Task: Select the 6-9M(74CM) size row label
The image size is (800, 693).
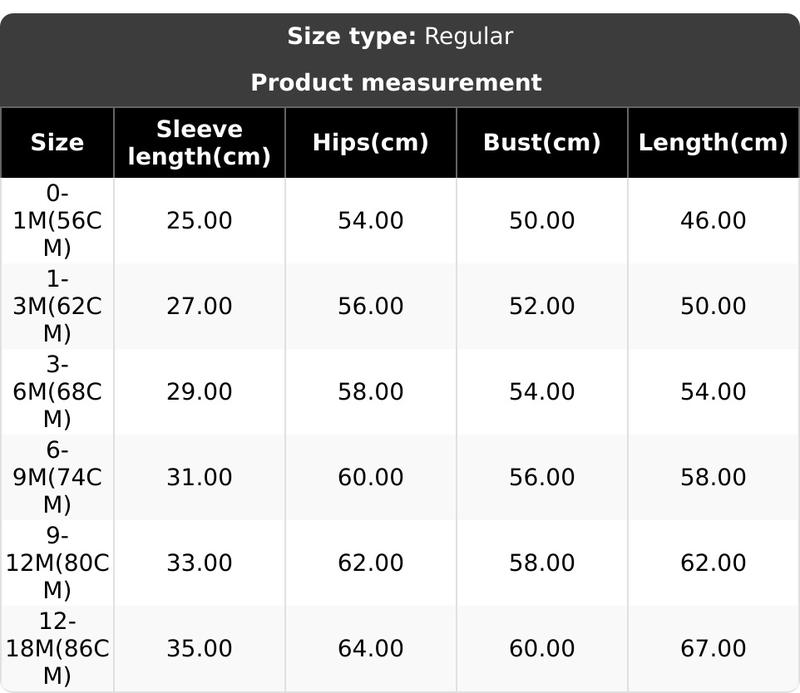Action: click(57, 477)
